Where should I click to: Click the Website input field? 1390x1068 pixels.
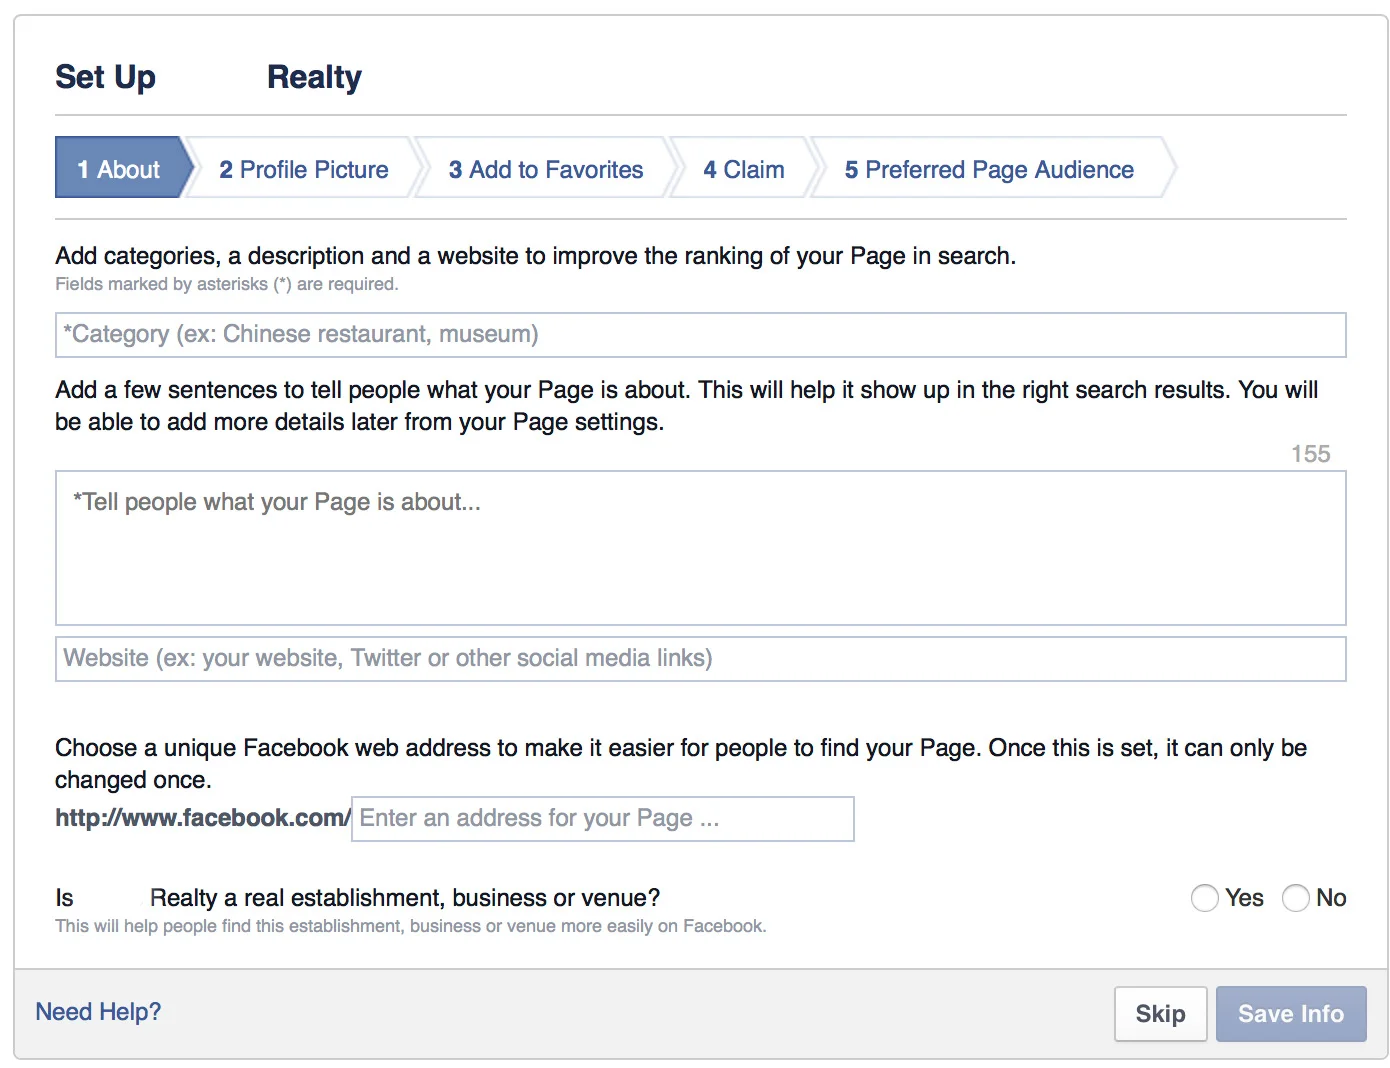[x=700, y=658]
